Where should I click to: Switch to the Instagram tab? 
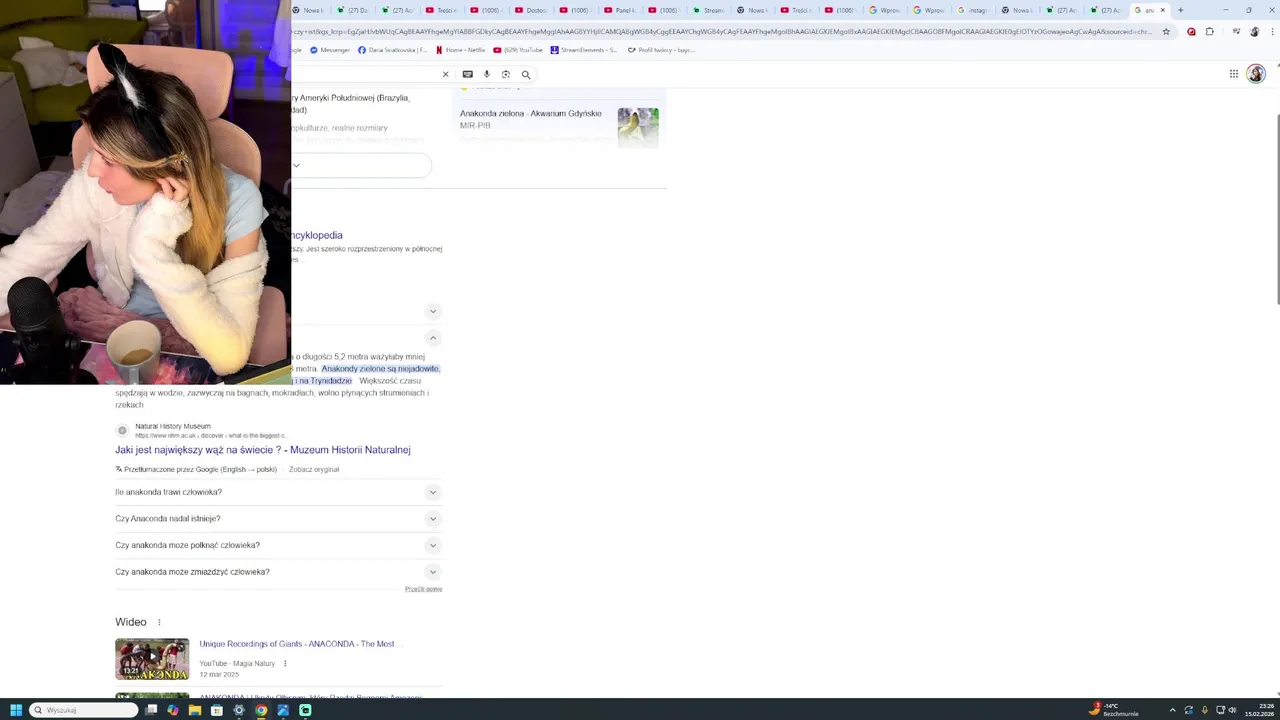(975, 10)
